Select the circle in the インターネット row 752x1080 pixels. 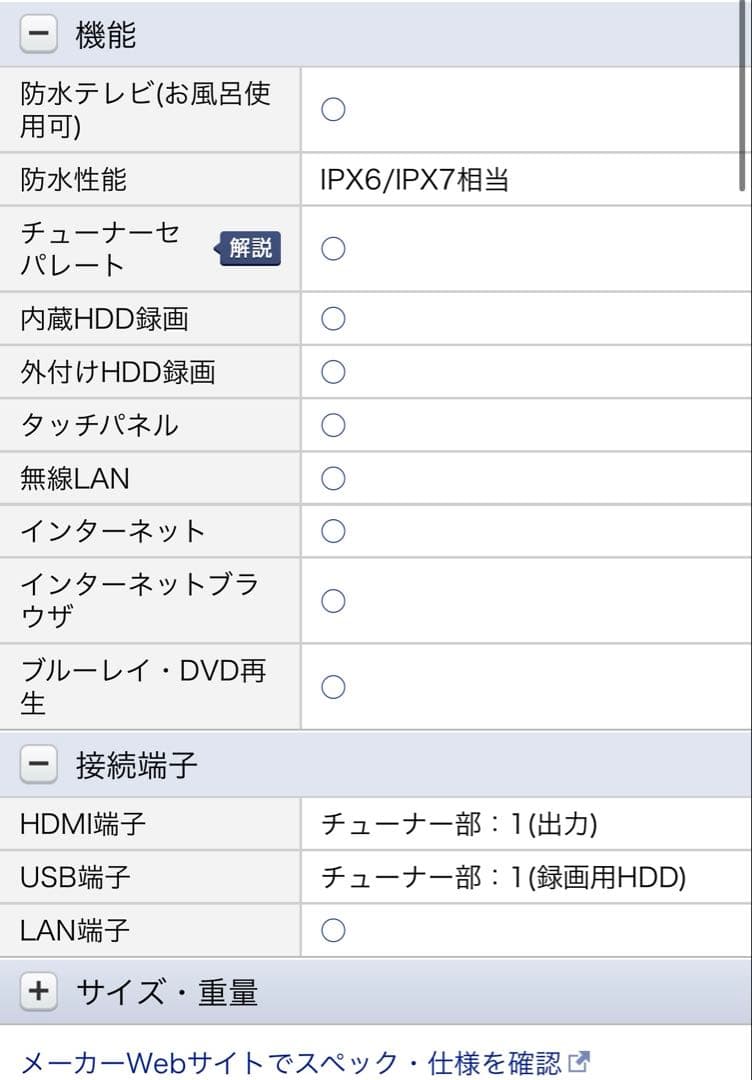[x=332, y=531]
